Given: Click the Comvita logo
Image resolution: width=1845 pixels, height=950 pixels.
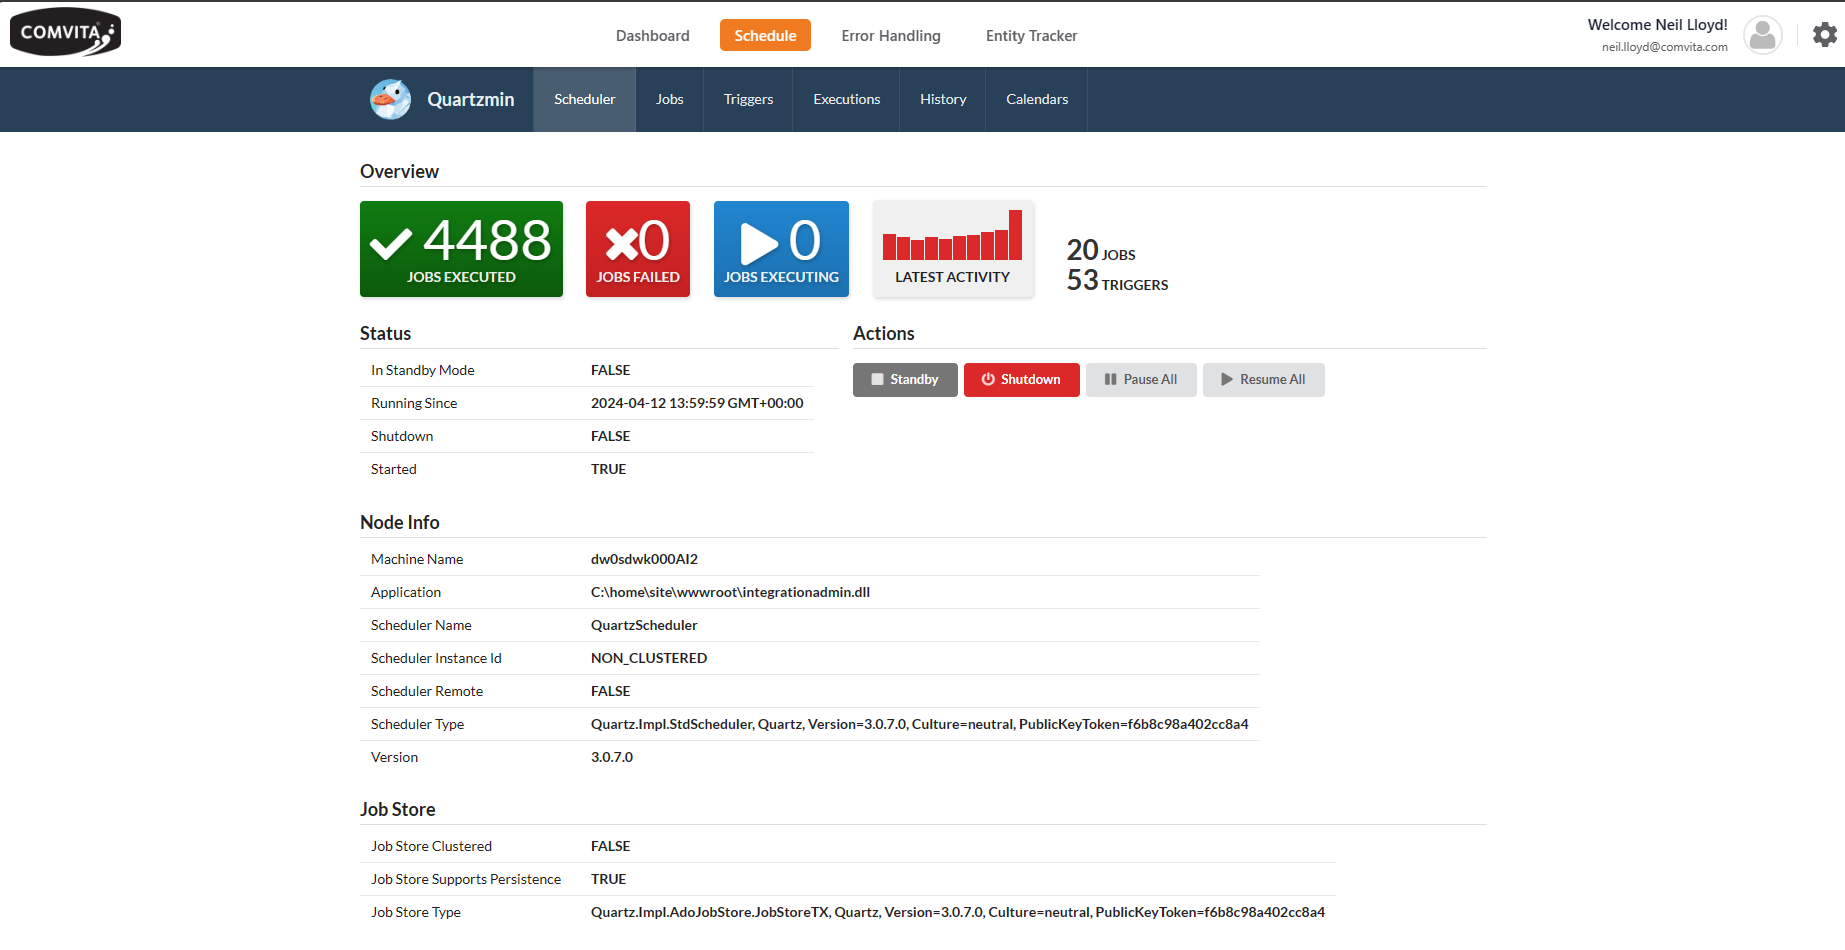Looking at the screenshot, I should pyautogui.click(x=65, y=32).
